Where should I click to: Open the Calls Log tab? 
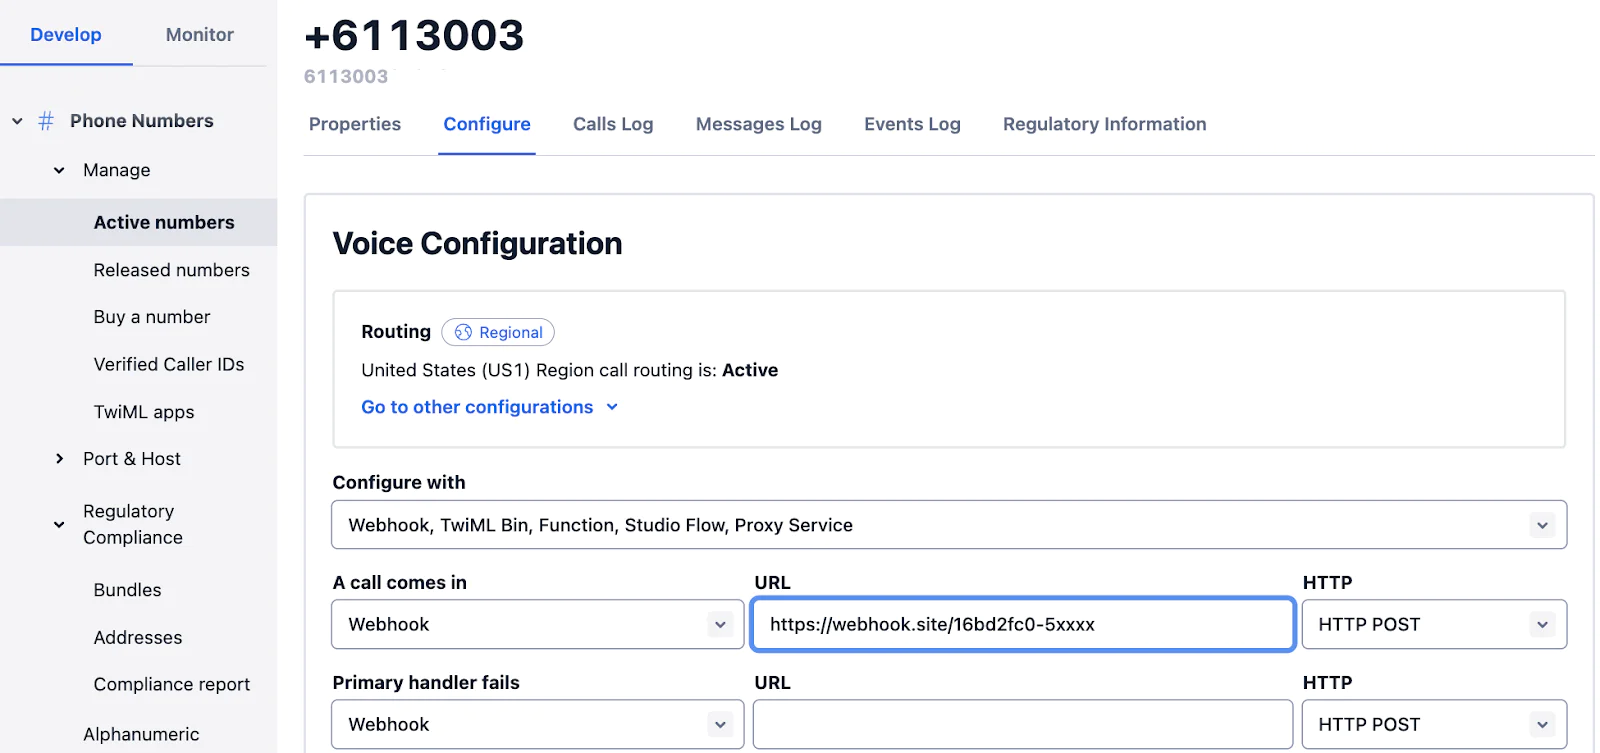click(x=613, y=124)
